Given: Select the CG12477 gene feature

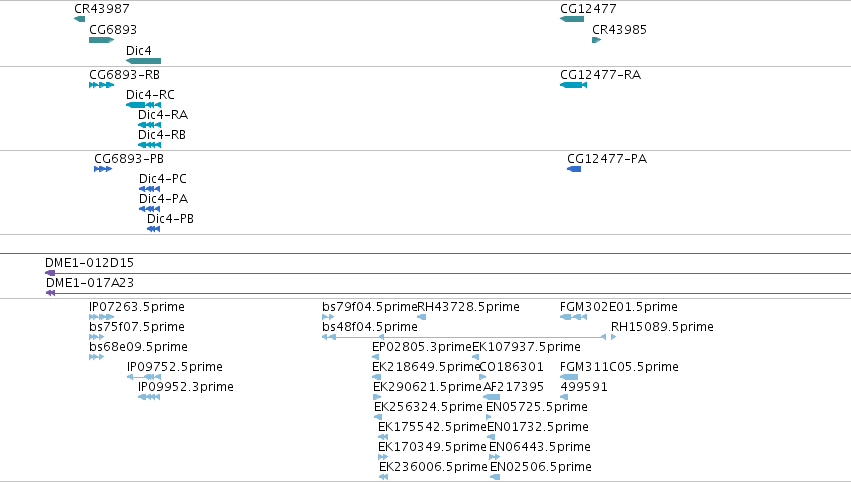Looking at the screenshot, I should [x=572, y=19].
